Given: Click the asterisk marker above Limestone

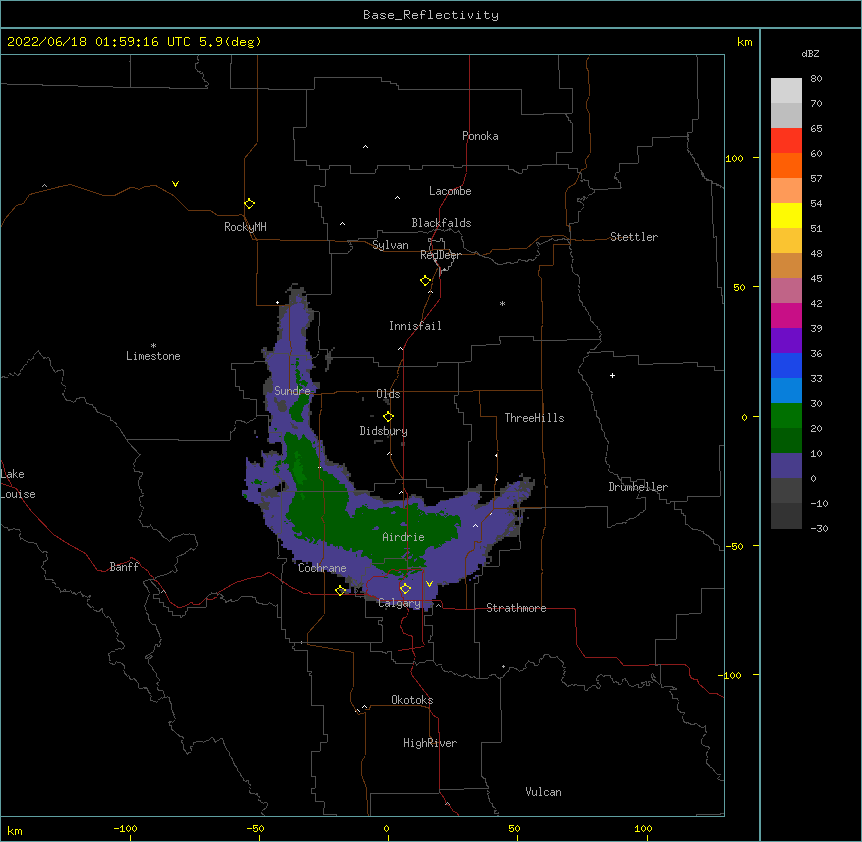Looking at the screenshot, I should (153, 345).
